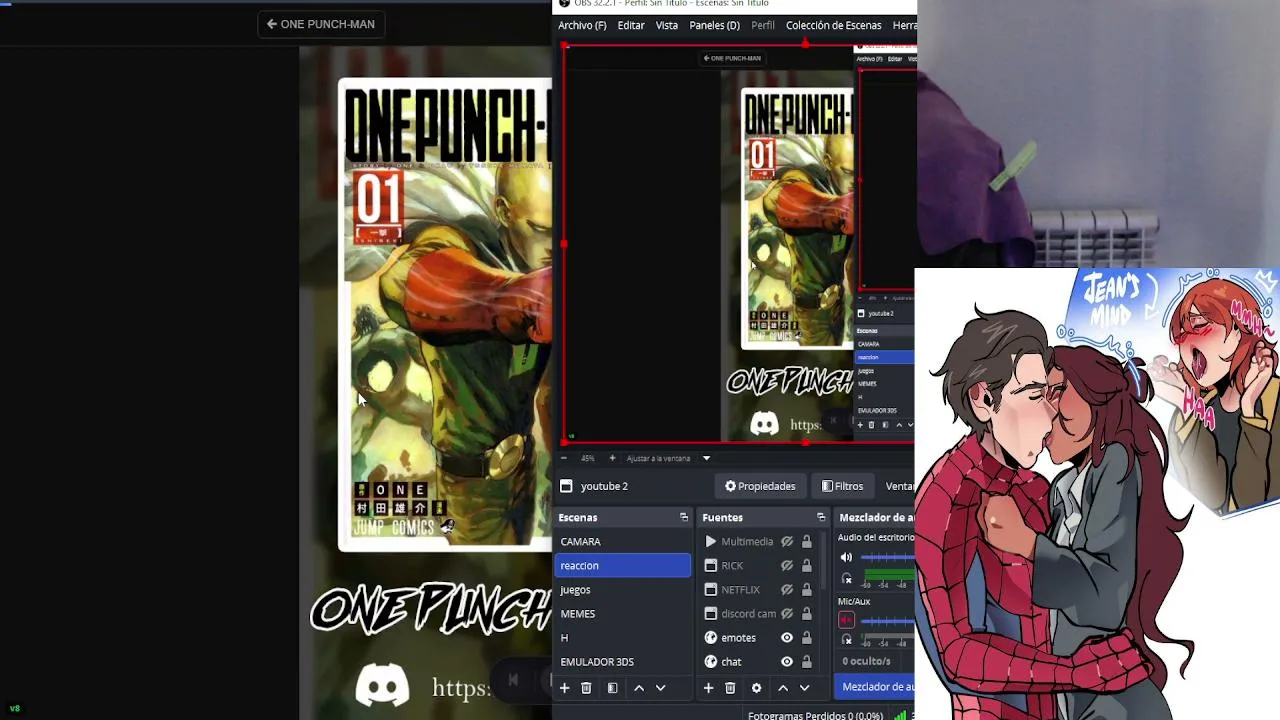Open the Perfil menu
The height and width of the screenshot is (720, 1280).
(763, 25)
